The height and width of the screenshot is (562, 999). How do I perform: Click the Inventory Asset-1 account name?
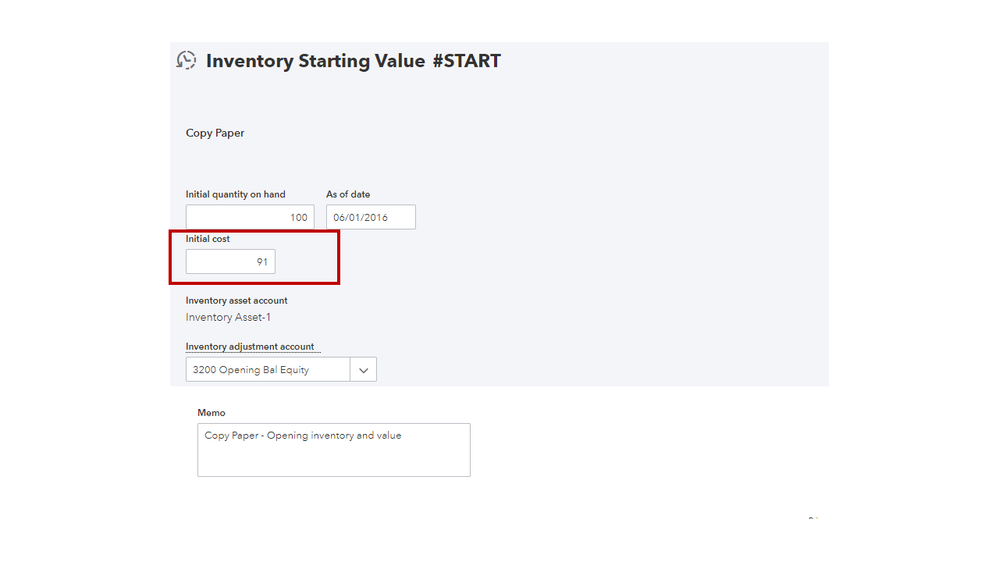point(228,317)
